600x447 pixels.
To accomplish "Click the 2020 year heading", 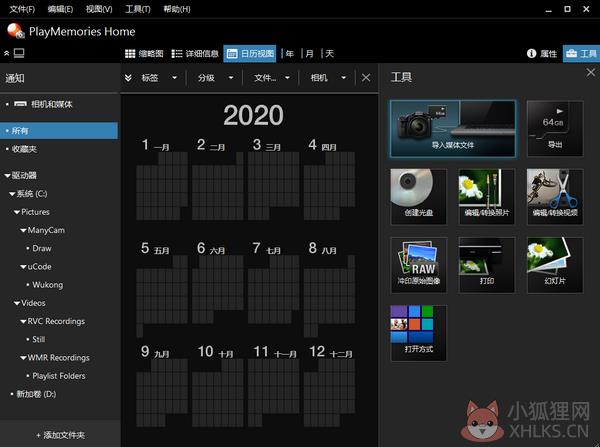I will click(x=253, y=115).
